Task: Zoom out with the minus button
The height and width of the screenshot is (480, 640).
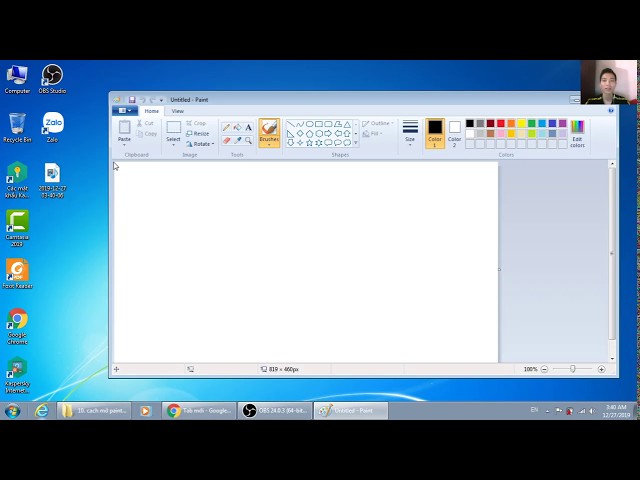Action: point(544,369)
